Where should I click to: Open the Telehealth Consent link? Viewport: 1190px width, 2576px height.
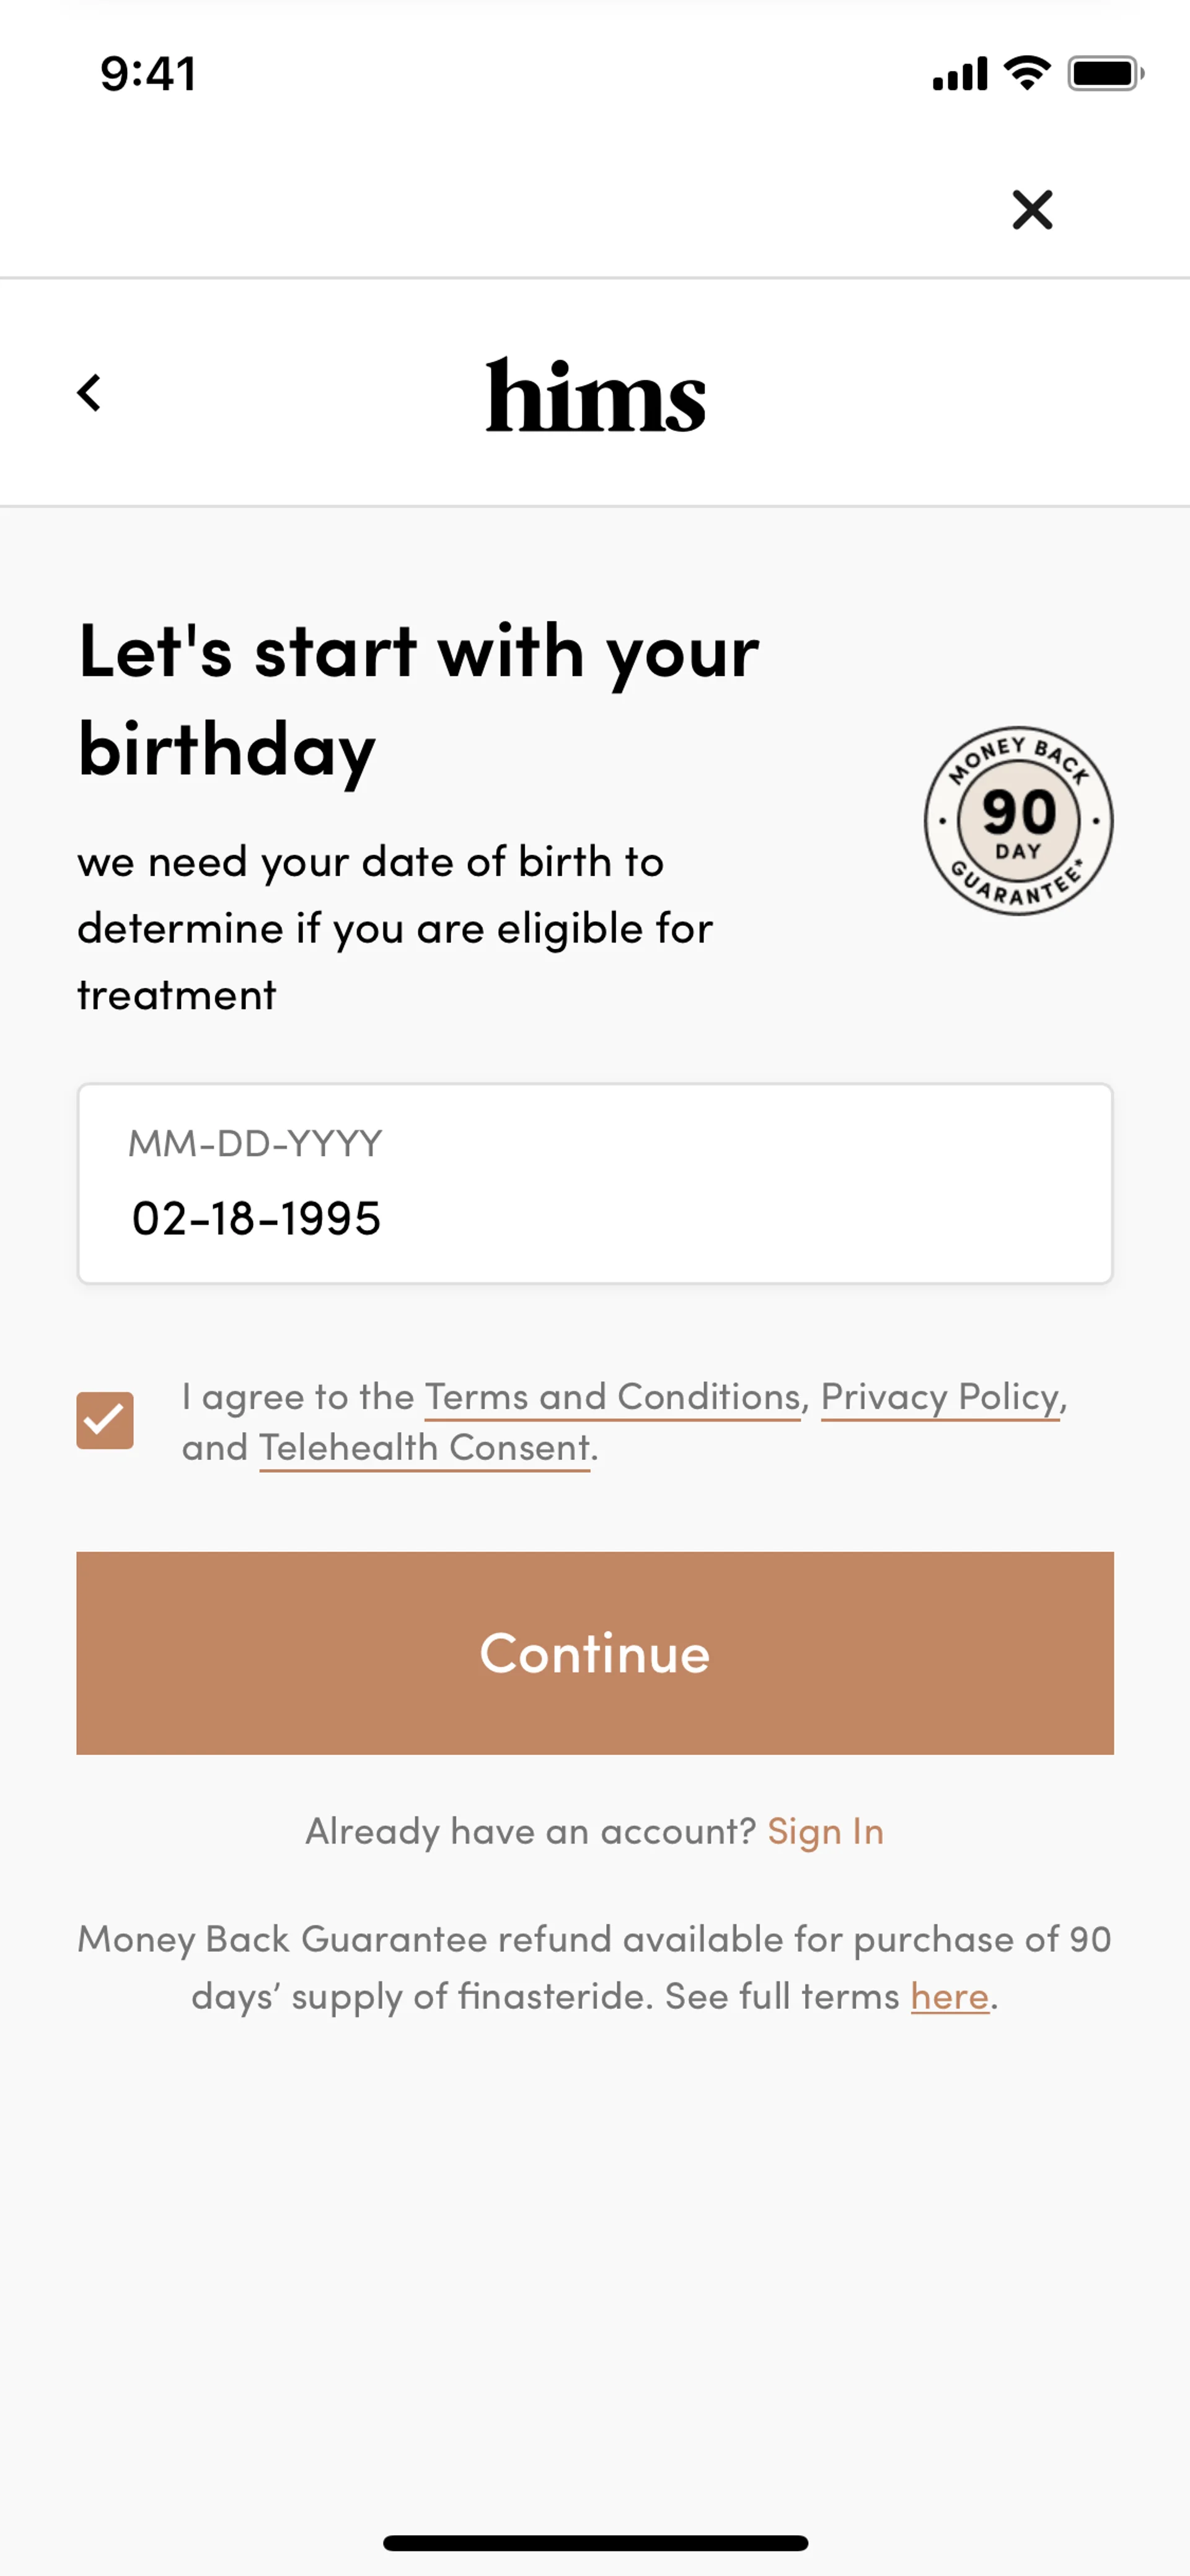[x=424, y=1447]
